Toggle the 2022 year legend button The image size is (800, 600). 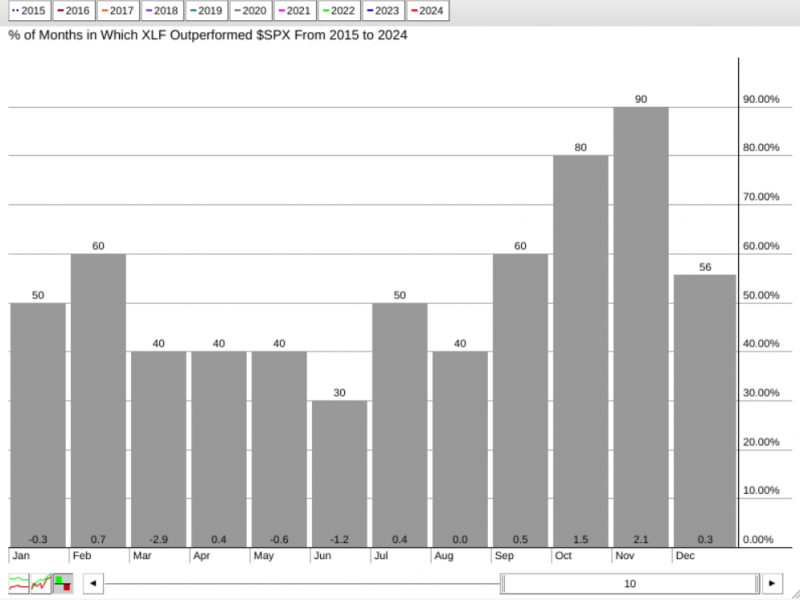tap(339, 11)
